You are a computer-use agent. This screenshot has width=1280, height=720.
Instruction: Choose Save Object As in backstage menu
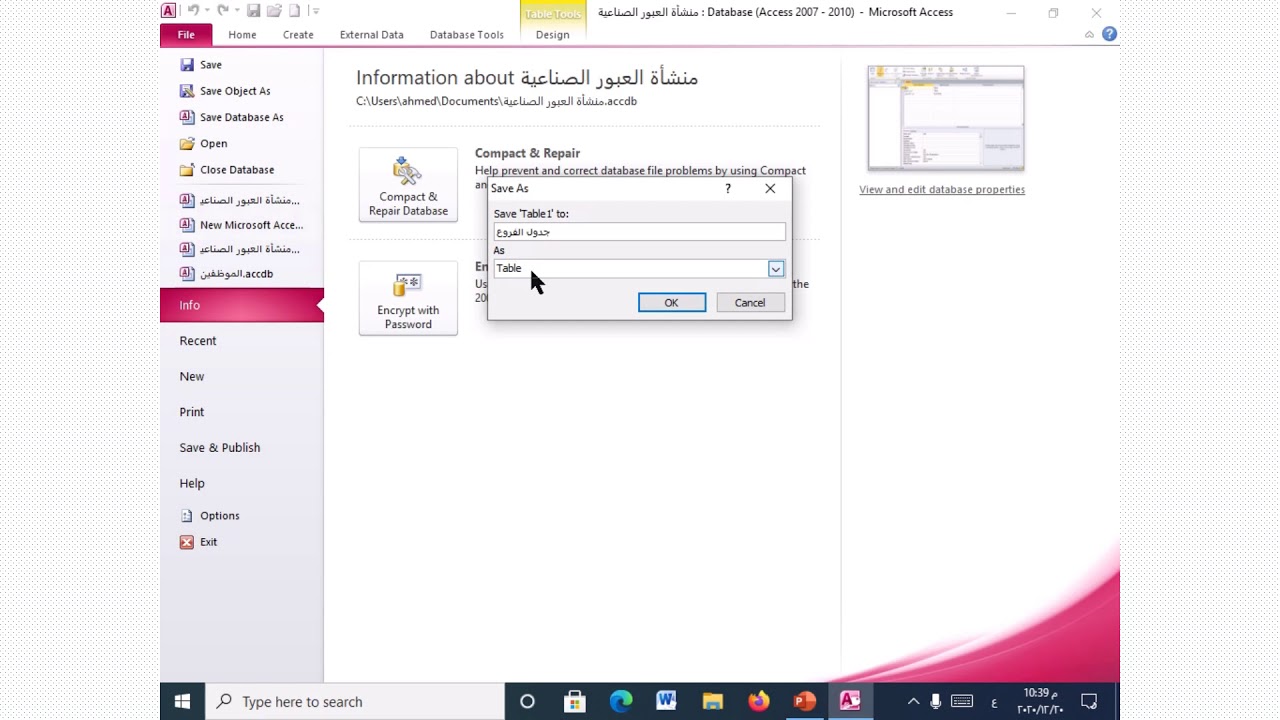point(225,91)
